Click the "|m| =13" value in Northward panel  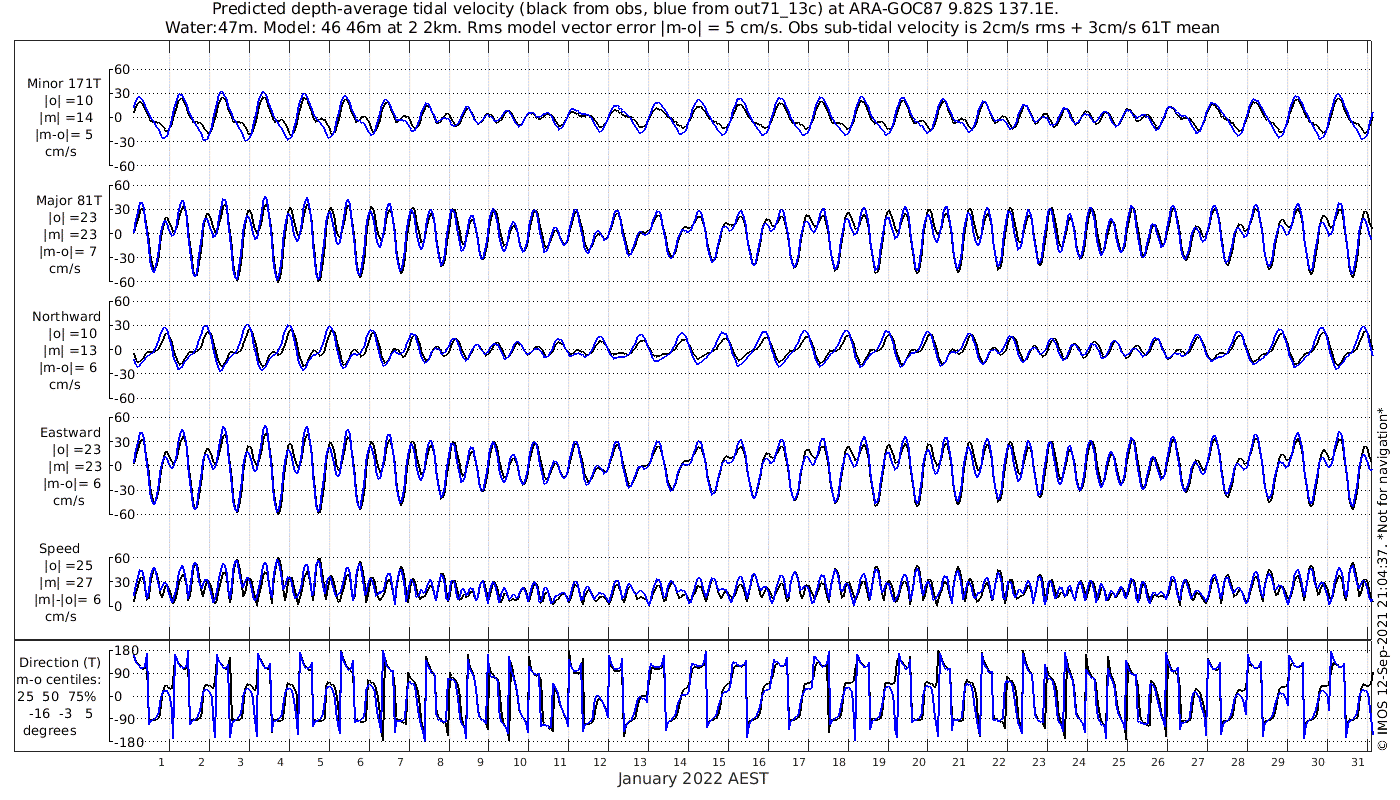(x=68, y=351)
